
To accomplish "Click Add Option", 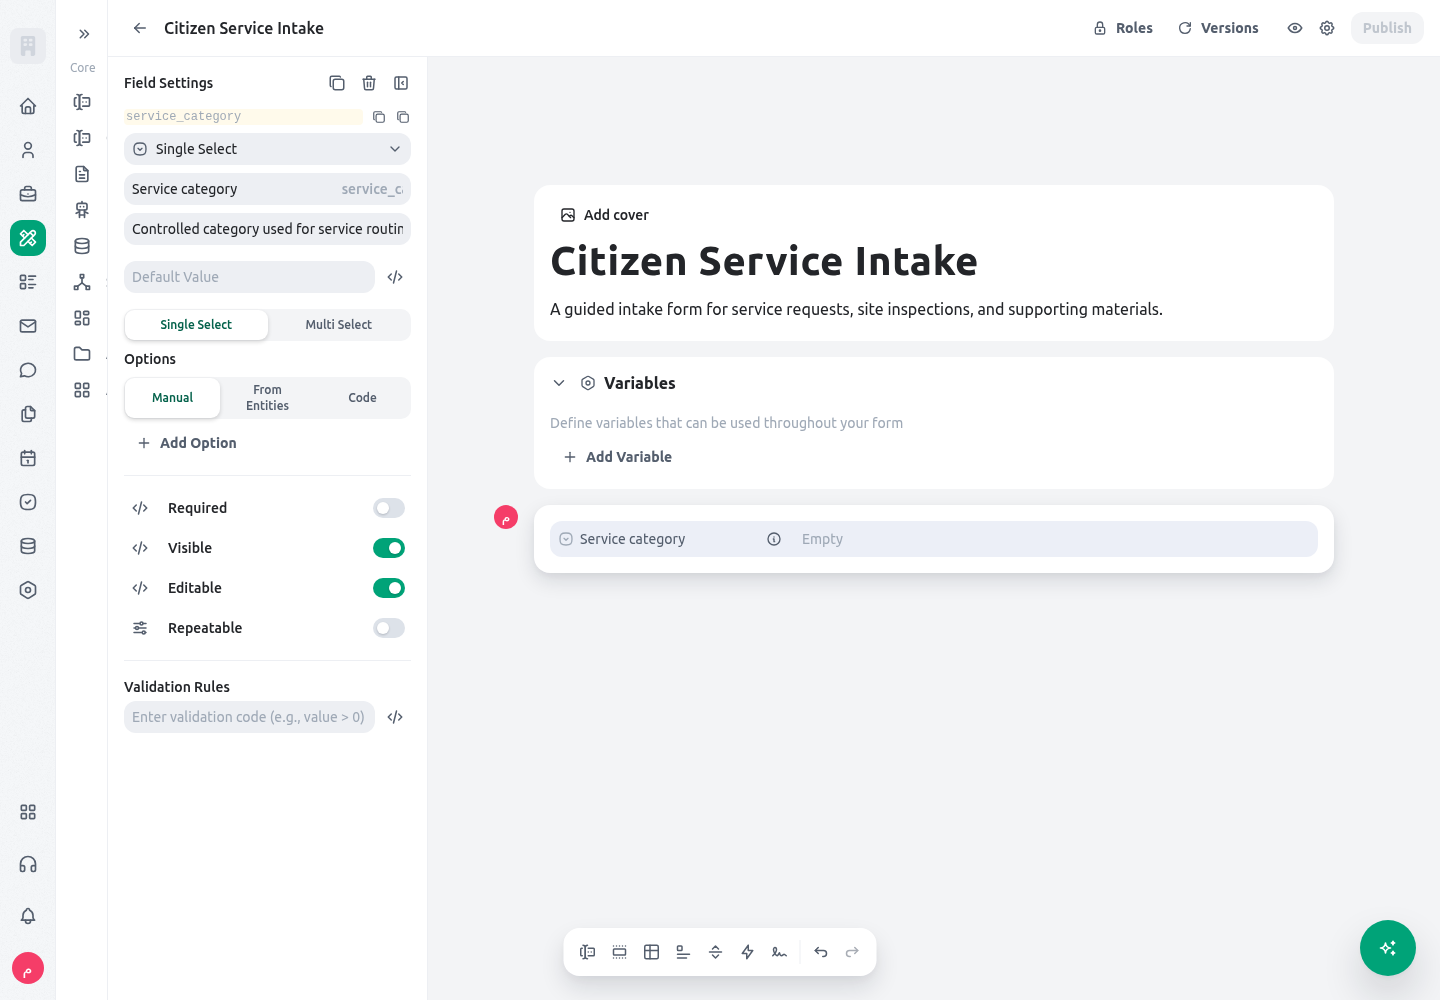I will click(x=187, y=443).
